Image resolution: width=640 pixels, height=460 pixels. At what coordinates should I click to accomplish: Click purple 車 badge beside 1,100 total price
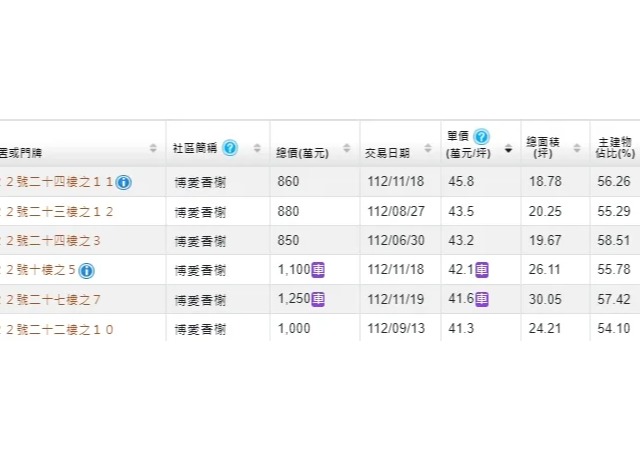[319, 270]
